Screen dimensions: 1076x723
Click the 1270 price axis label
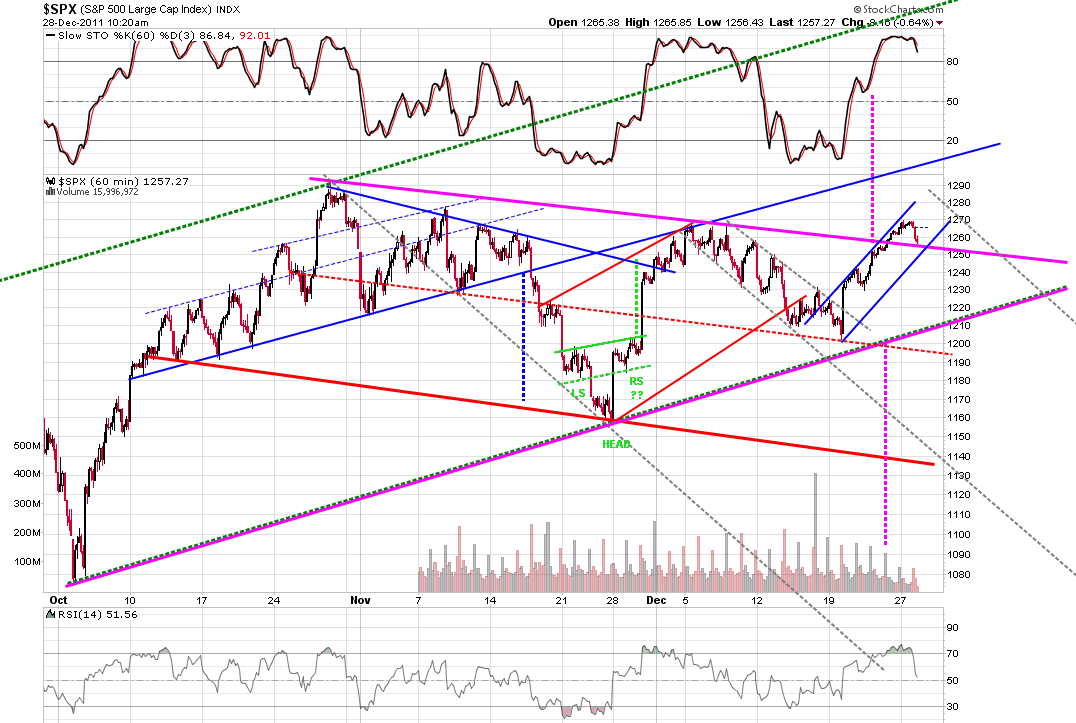(x=959, y=220)
